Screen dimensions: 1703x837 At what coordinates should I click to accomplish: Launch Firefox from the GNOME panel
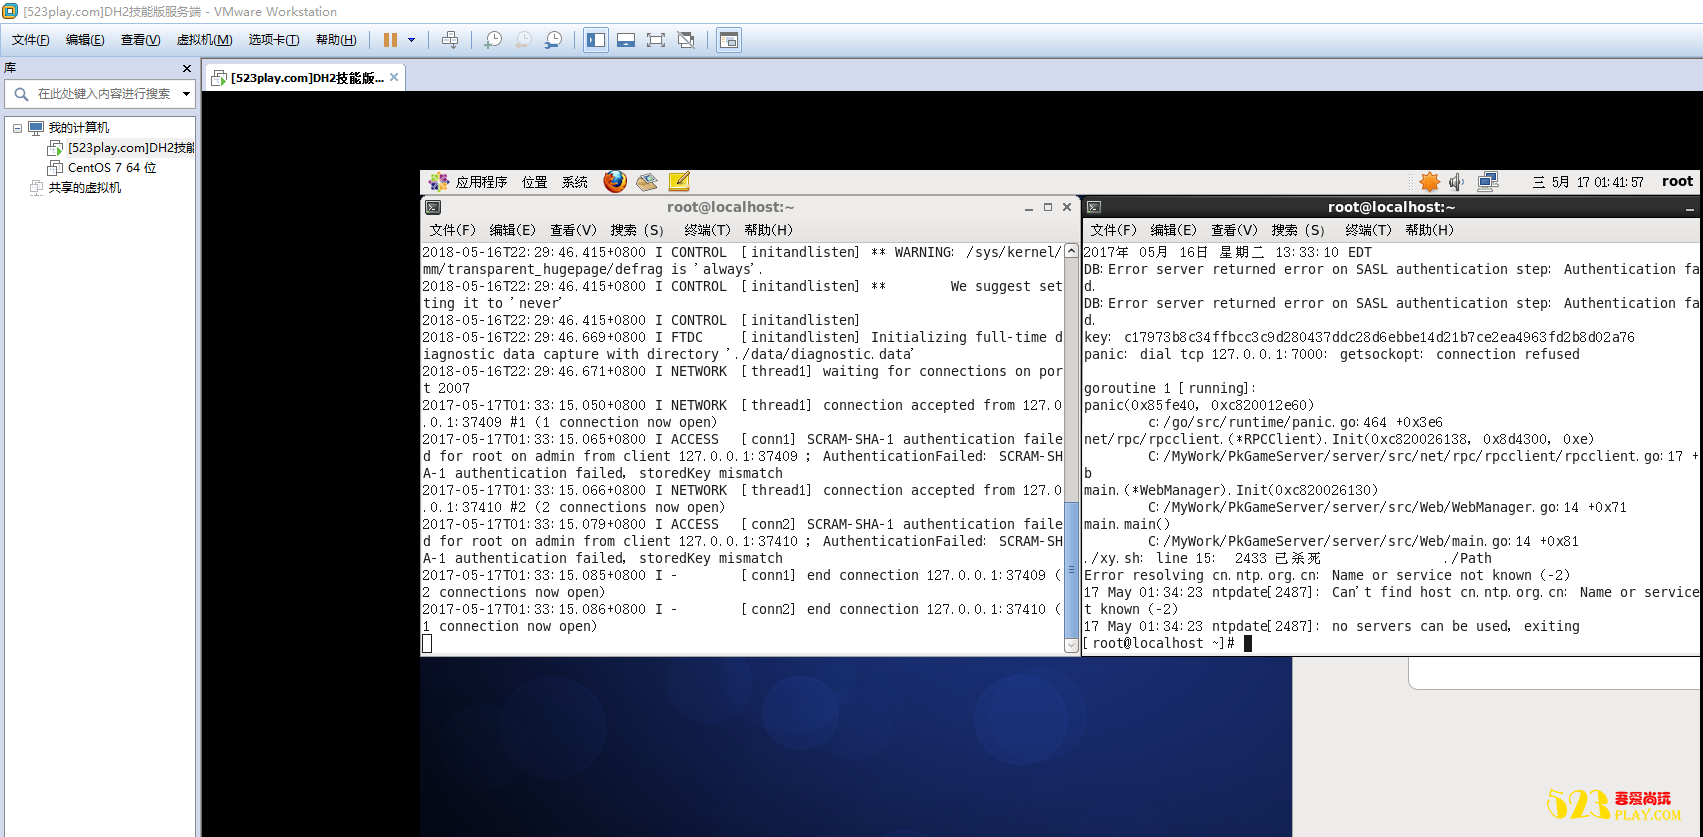click(615, 181)
